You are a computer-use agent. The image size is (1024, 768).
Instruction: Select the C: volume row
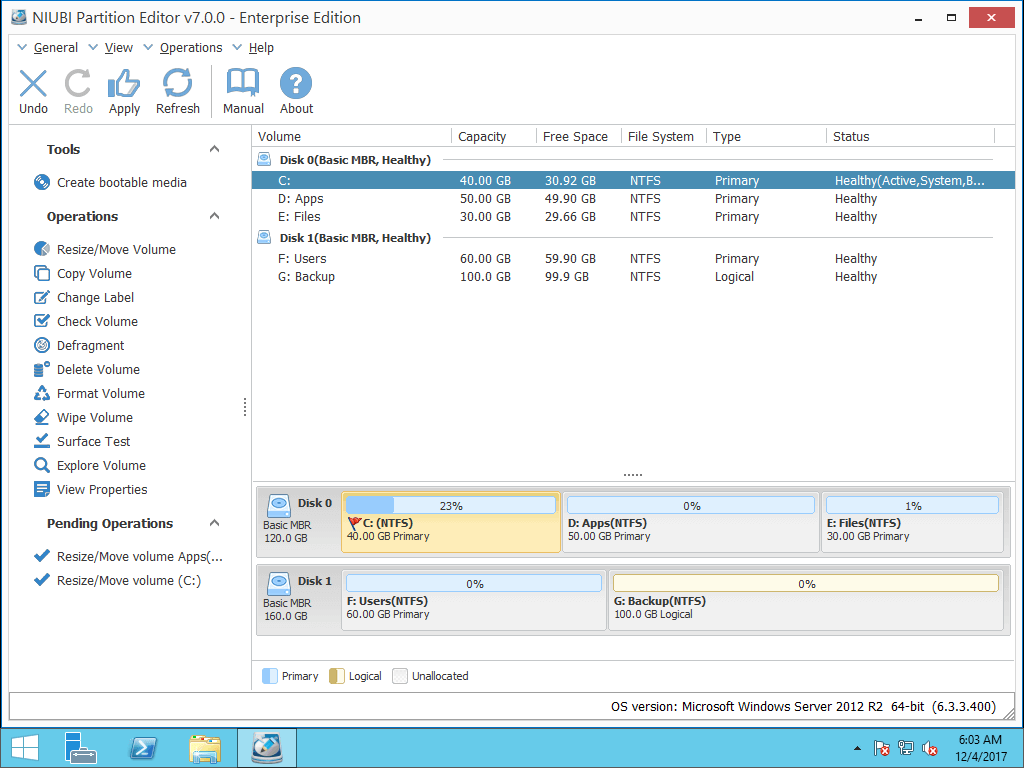click(x=633, y=180)
